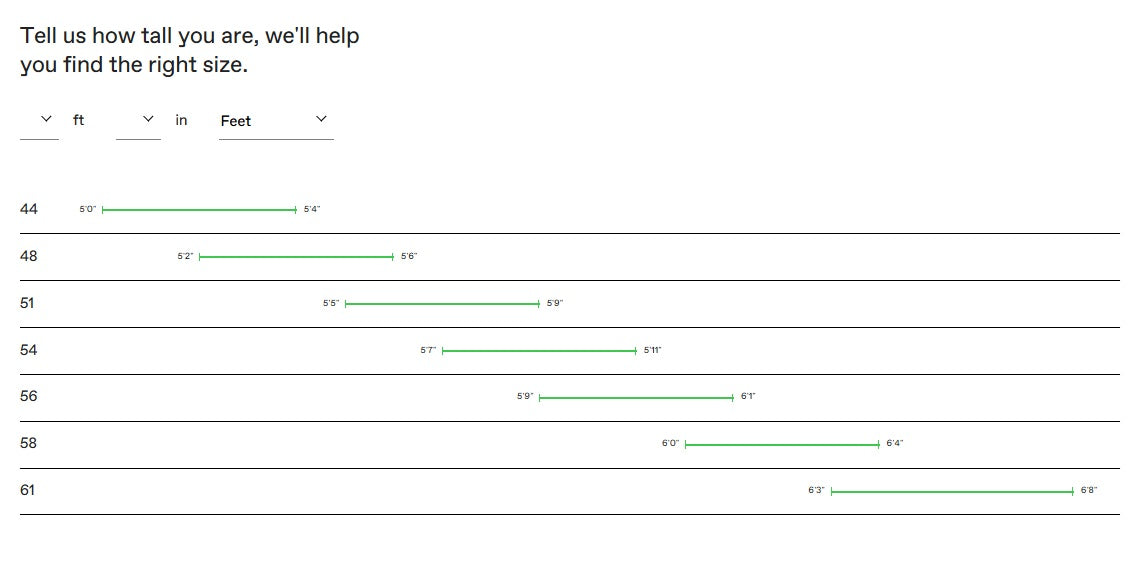Click the size 61 label
The height and width of the screenshot is (586, 1137).
pos(27,490)
